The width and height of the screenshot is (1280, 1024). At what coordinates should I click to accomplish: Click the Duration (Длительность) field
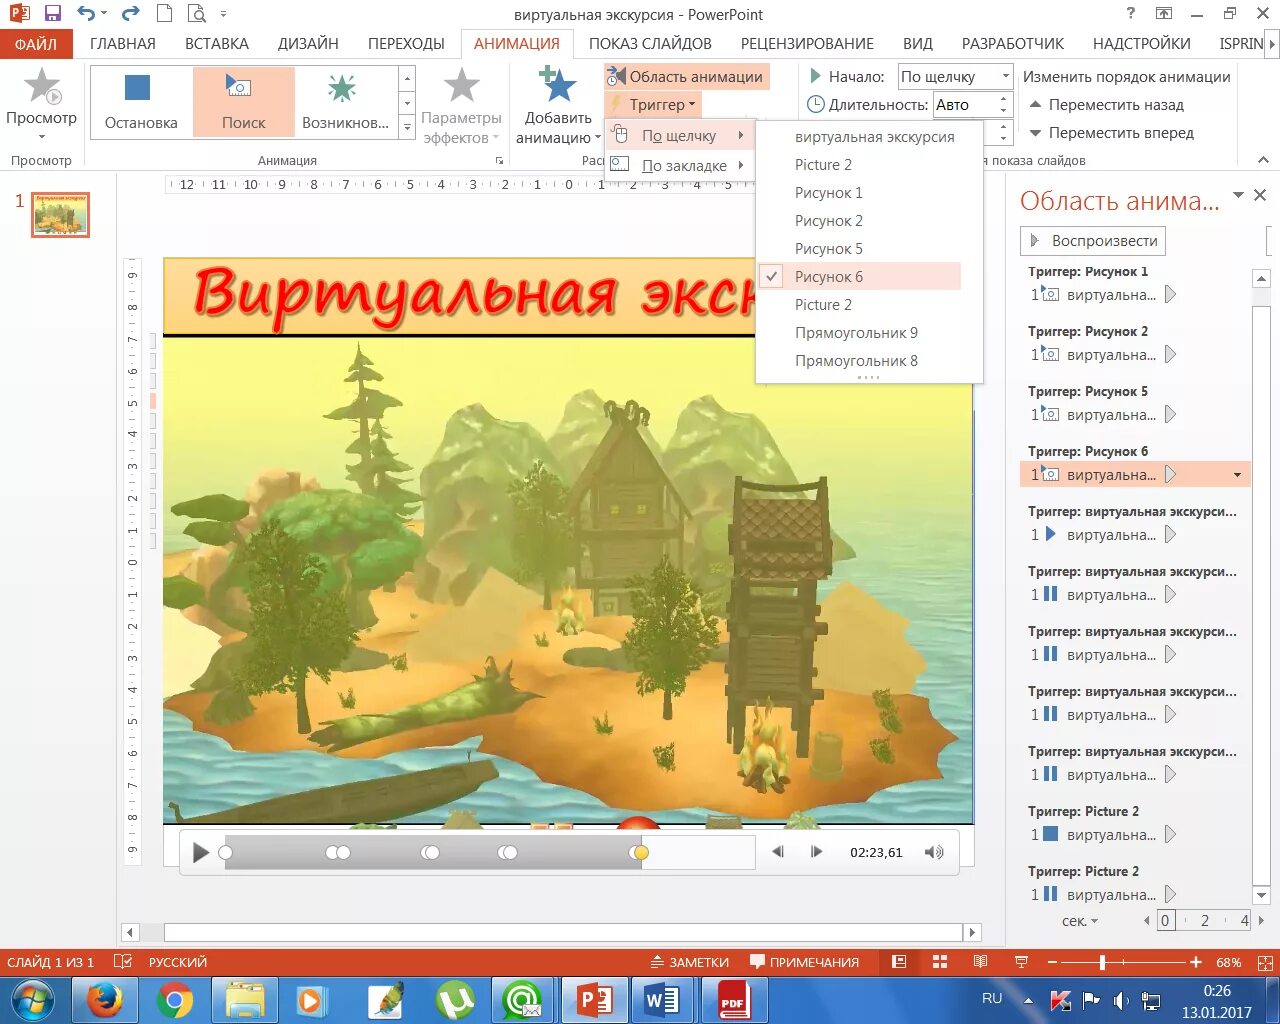(971, 105)
